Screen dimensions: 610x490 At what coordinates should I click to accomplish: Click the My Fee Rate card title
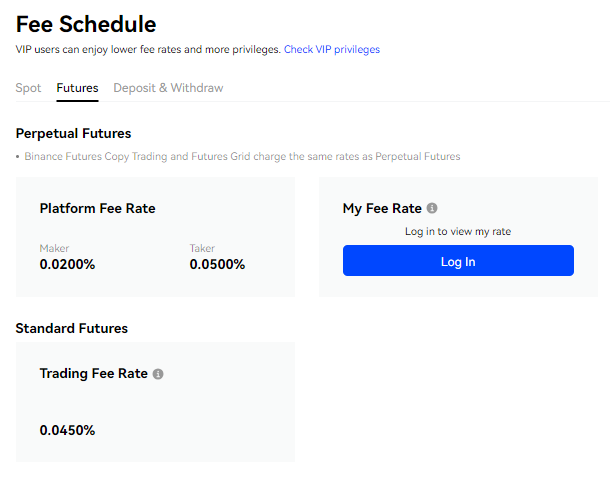382,209
